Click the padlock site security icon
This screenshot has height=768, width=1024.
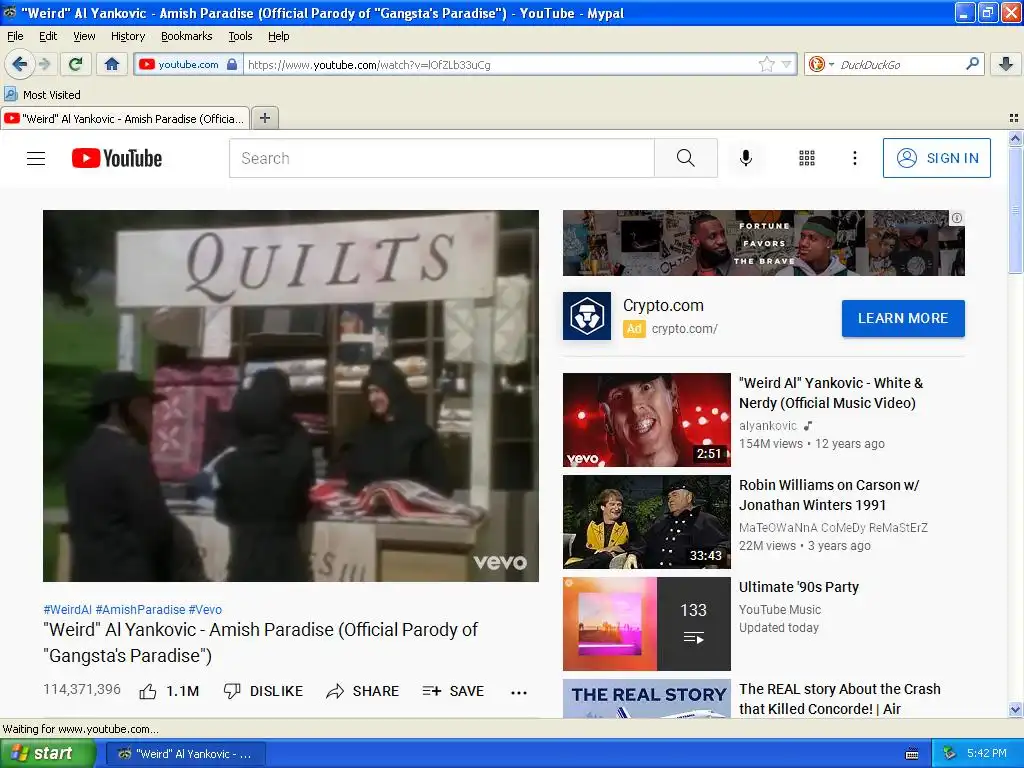click(x=232, y=64)
